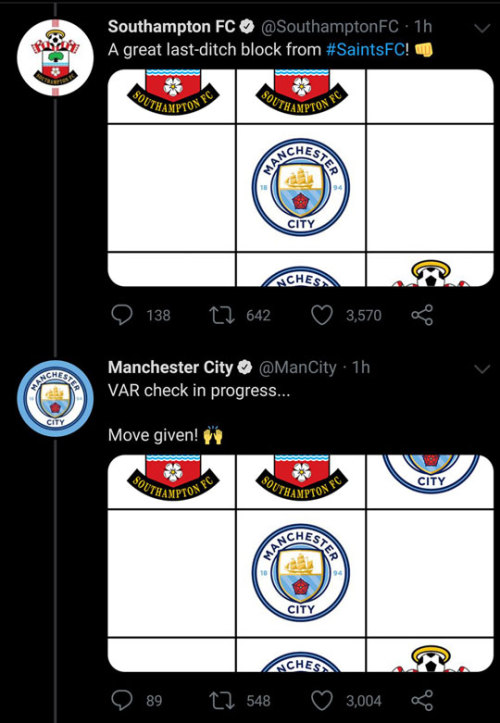Reply to the Manchester City tweet
Screen dimensions: 500x723
pos(122,701)
